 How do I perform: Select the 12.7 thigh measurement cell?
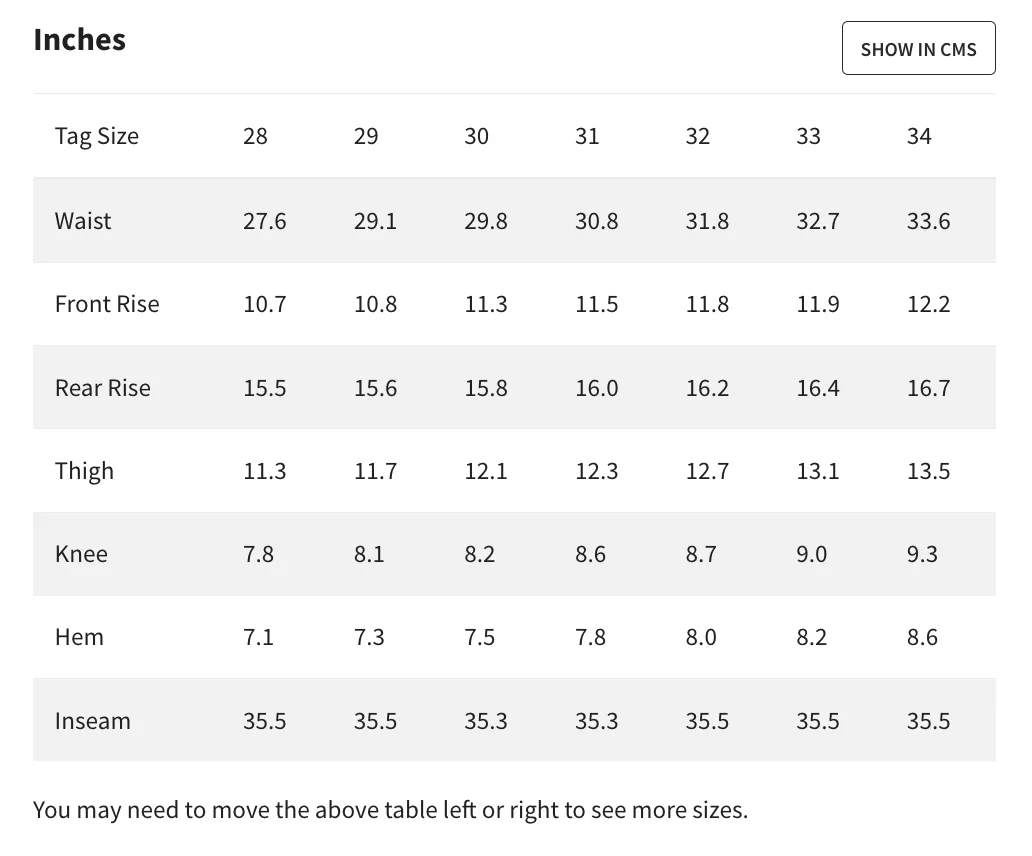[x=707, y=471]
